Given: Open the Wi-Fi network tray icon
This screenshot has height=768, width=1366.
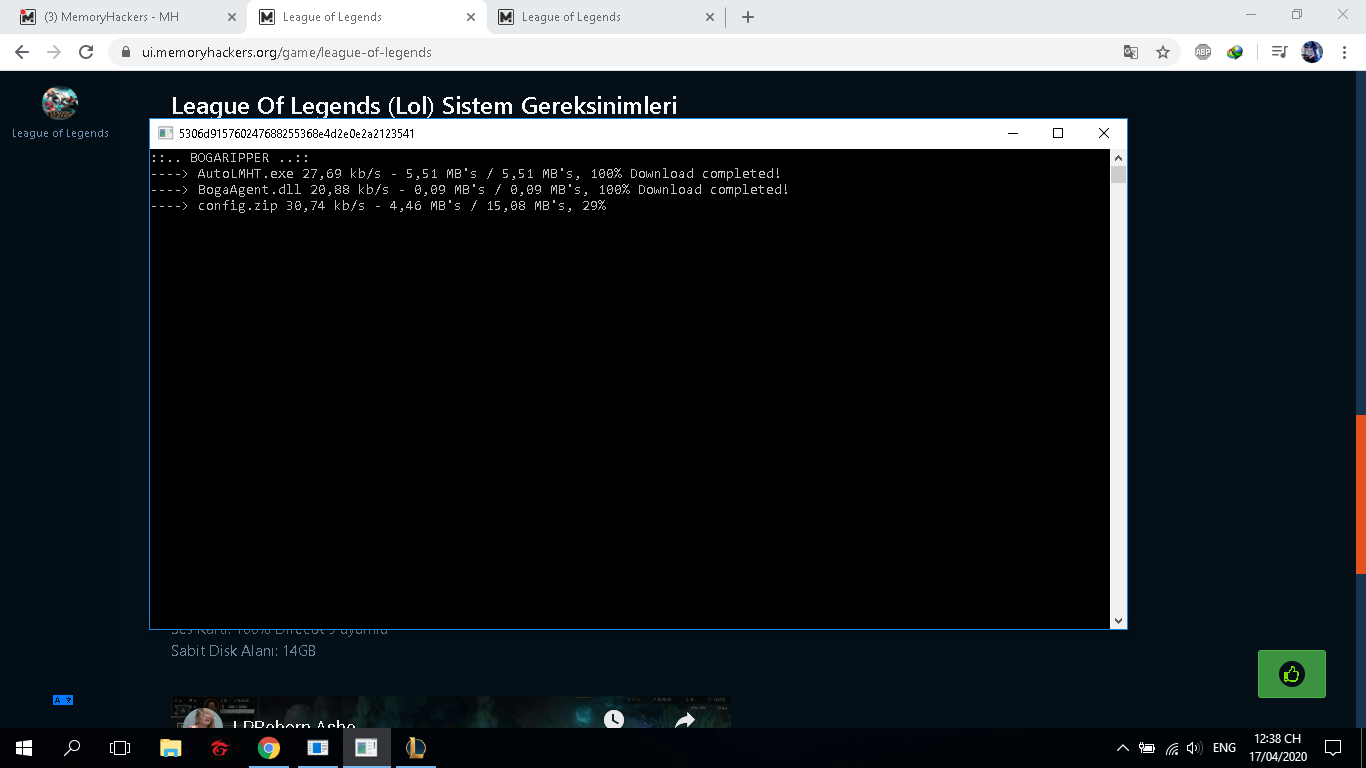Looking at the screenshot, I should [x=1171, y=747].
